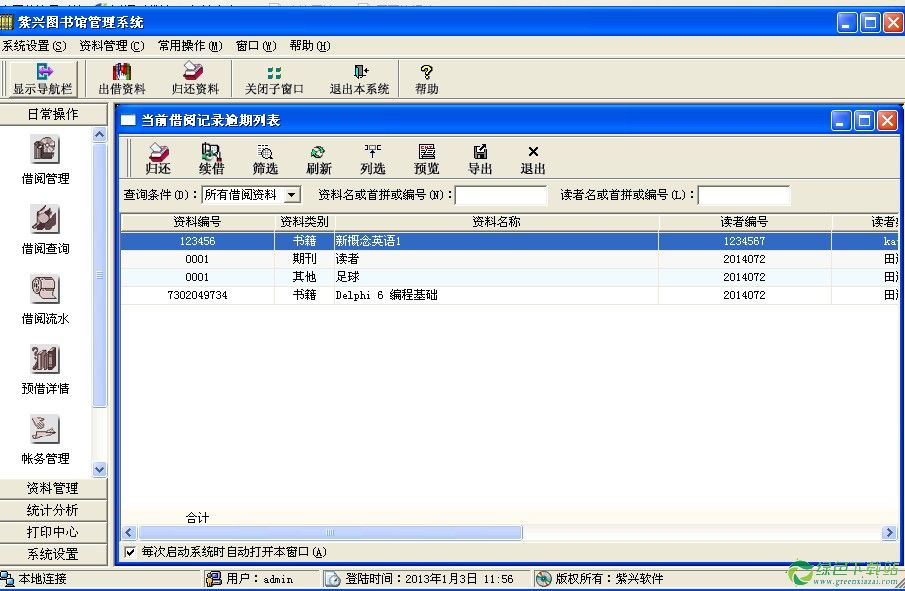Click the 退出 X icon in child window
Screen dimensions: 905x591
pyautogui.click(x=533, y=159)
